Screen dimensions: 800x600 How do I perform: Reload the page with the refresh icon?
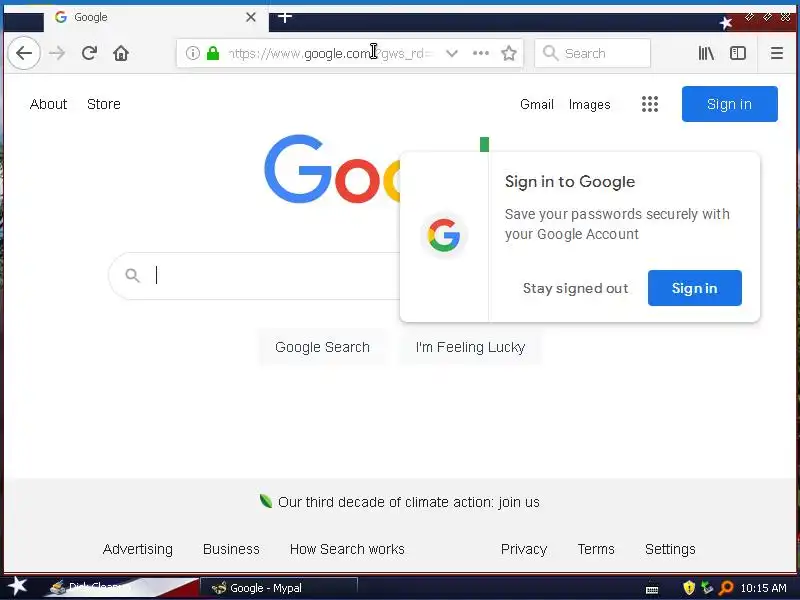pos(89,53)
